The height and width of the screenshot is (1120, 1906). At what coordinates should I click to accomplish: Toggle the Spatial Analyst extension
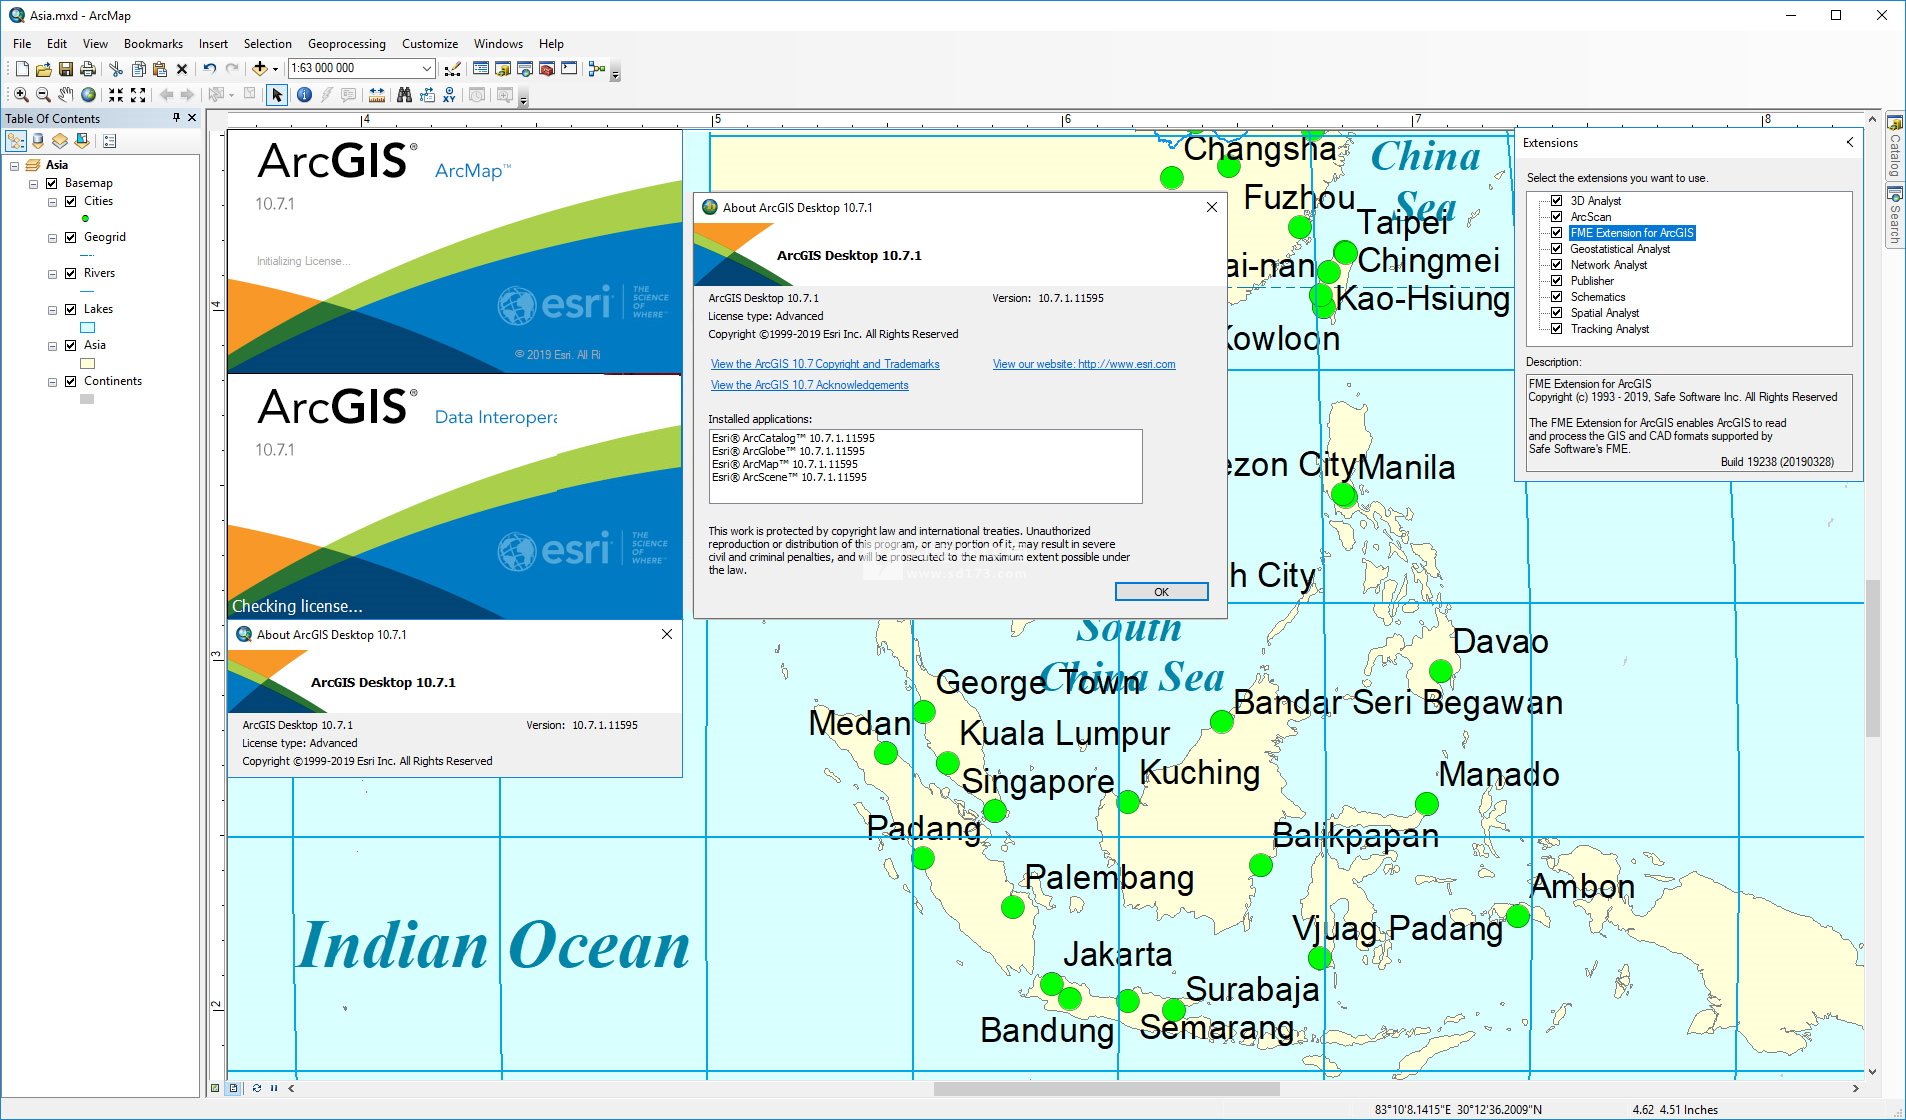tap(1557, 313)
